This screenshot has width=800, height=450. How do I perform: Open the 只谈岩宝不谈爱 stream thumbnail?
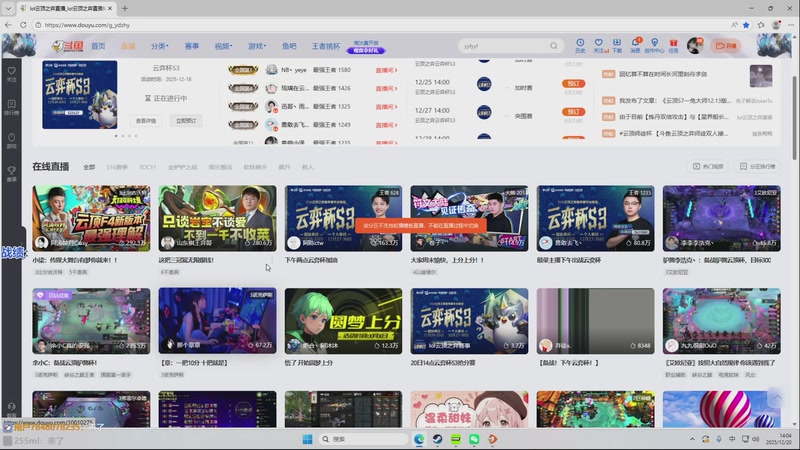[217, 218]
